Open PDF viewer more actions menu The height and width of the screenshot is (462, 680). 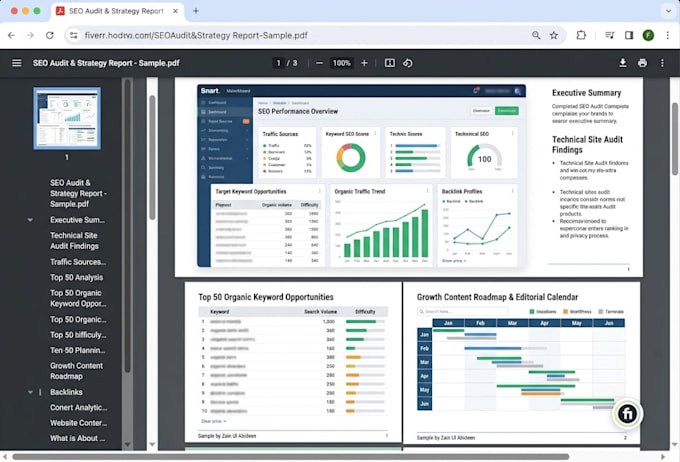coord(662,63)
